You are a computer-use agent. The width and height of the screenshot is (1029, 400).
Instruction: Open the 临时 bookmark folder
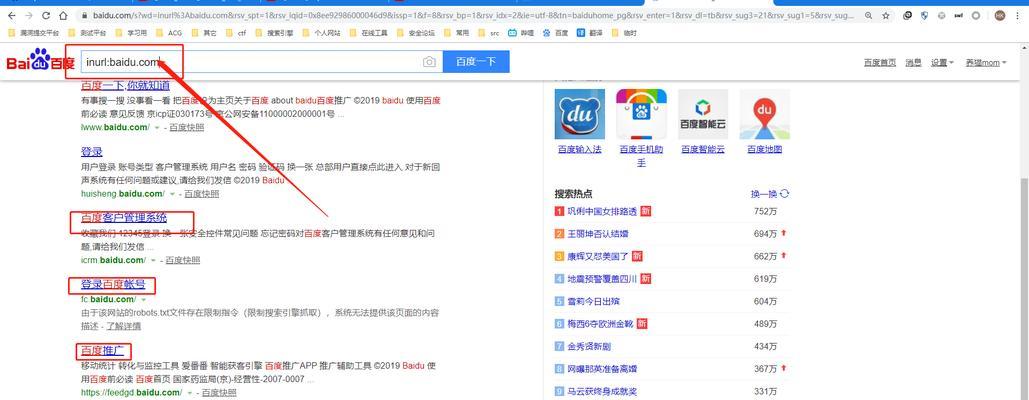(x=624, y=33)
